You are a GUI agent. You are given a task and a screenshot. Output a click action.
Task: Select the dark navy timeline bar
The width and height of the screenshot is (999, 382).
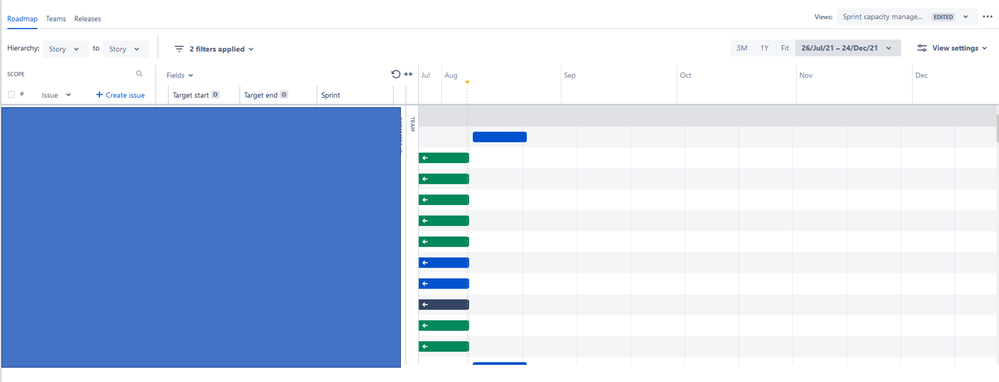tap(443, 305)
